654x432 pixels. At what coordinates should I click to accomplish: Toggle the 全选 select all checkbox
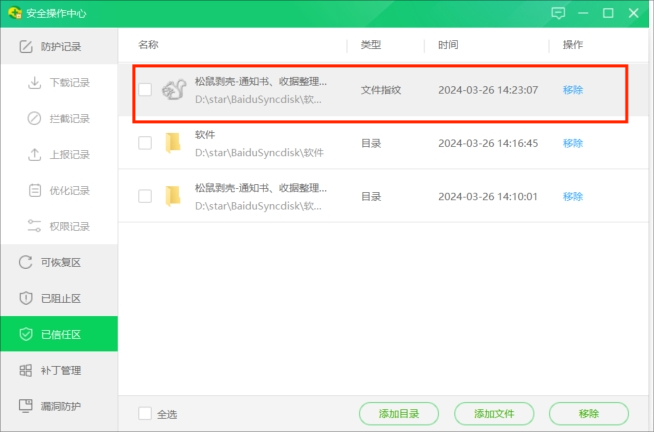(145, 414)
